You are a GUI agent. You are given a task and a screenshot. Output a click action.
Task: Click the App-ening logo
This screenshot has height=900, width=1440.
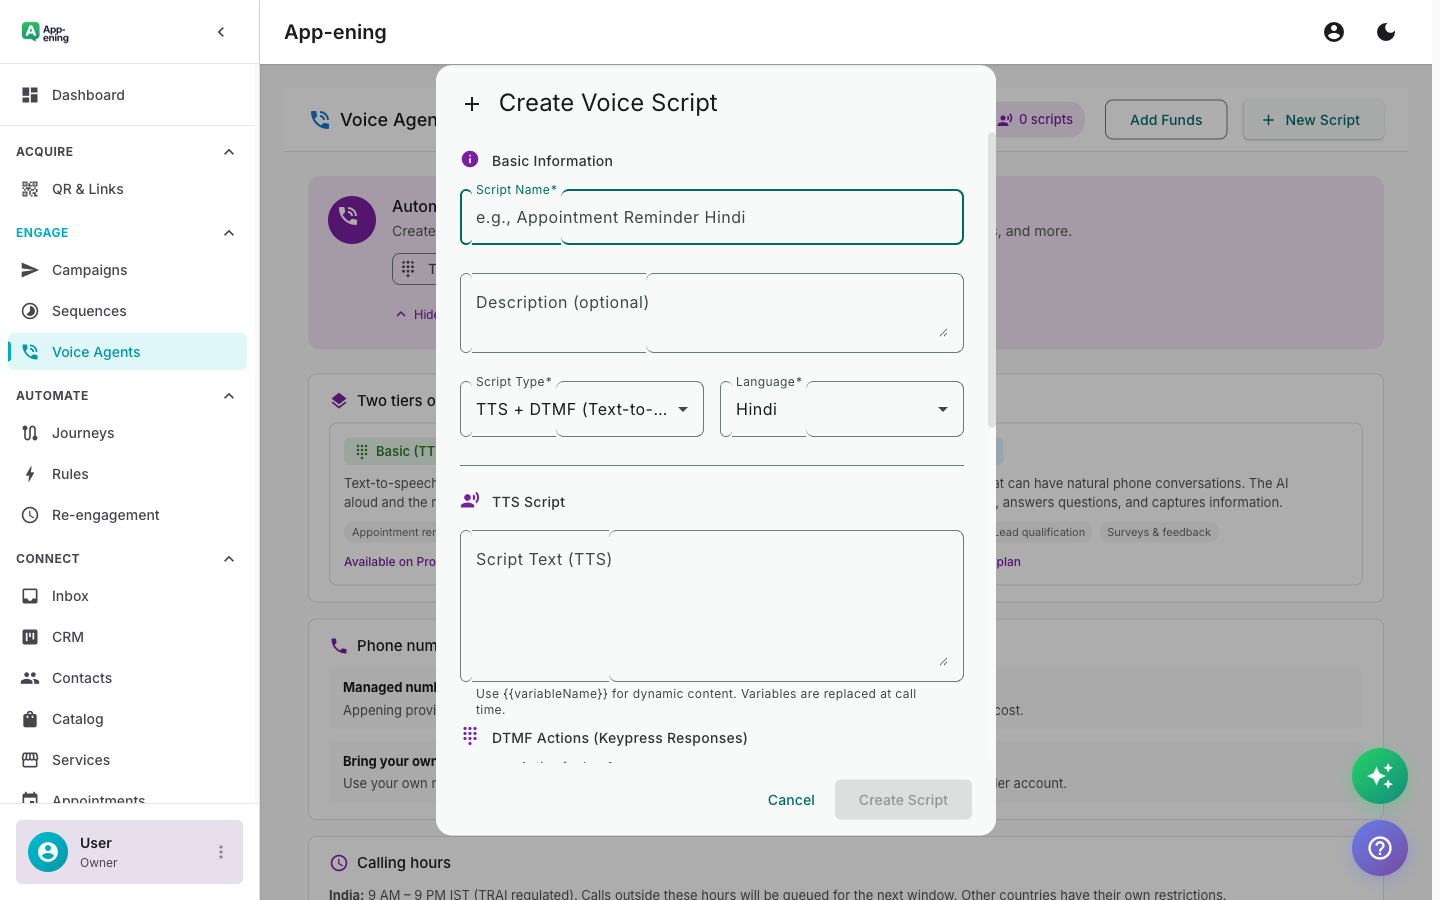(44, 31)
